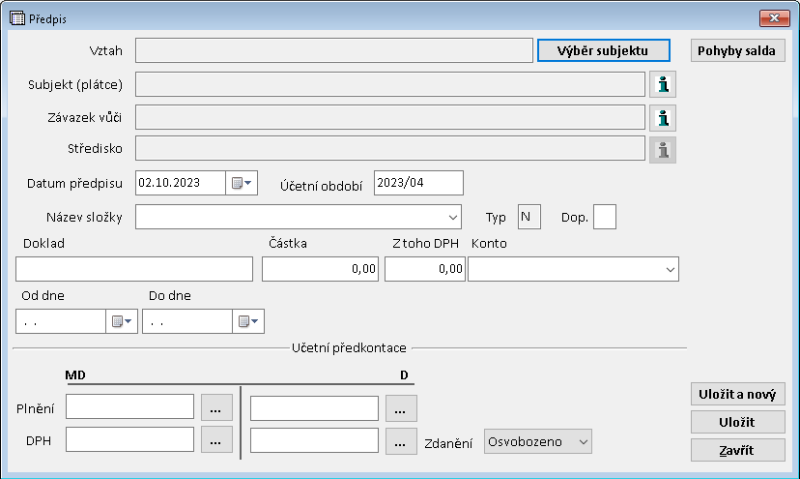Open the Do dne calendar picker
800x479 pixels.
pos(248,321)
